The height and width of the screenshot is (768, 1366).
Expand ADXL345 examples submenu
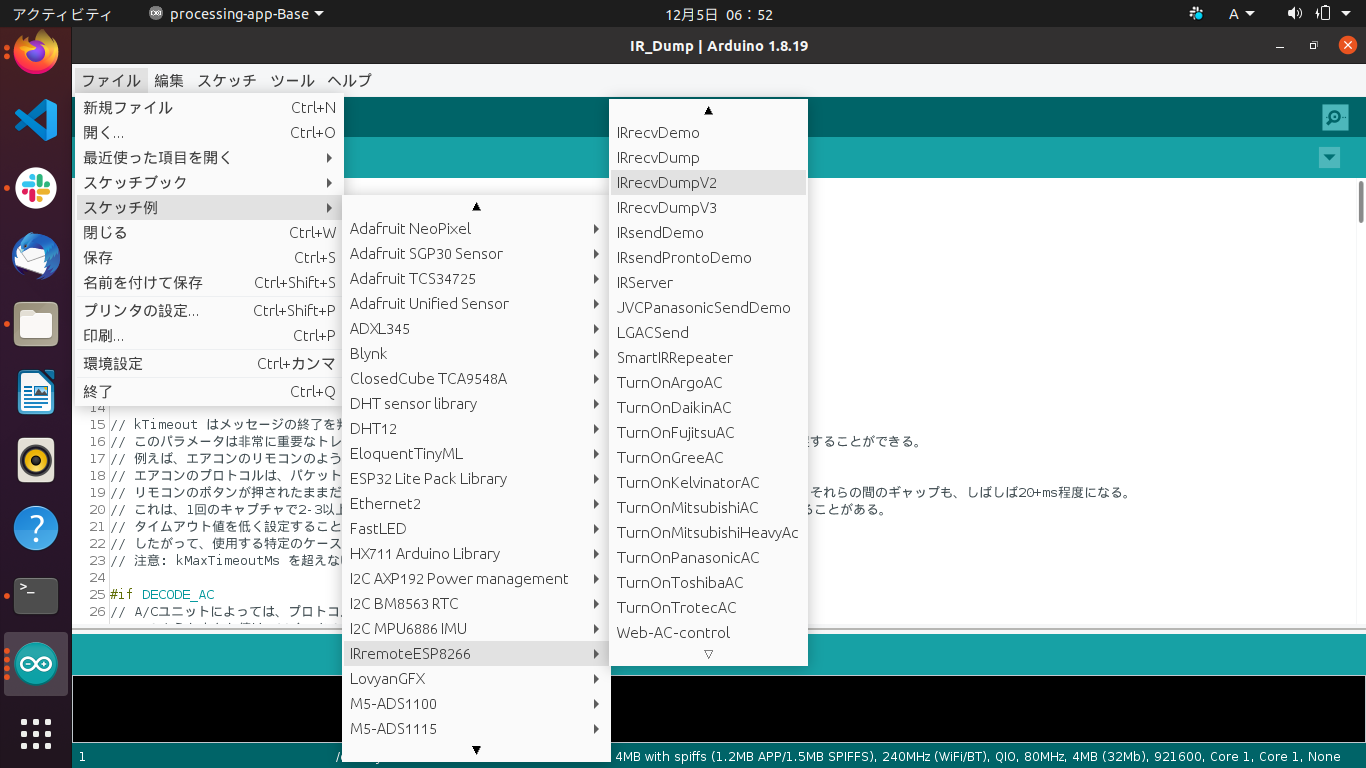tap(476, 329)
